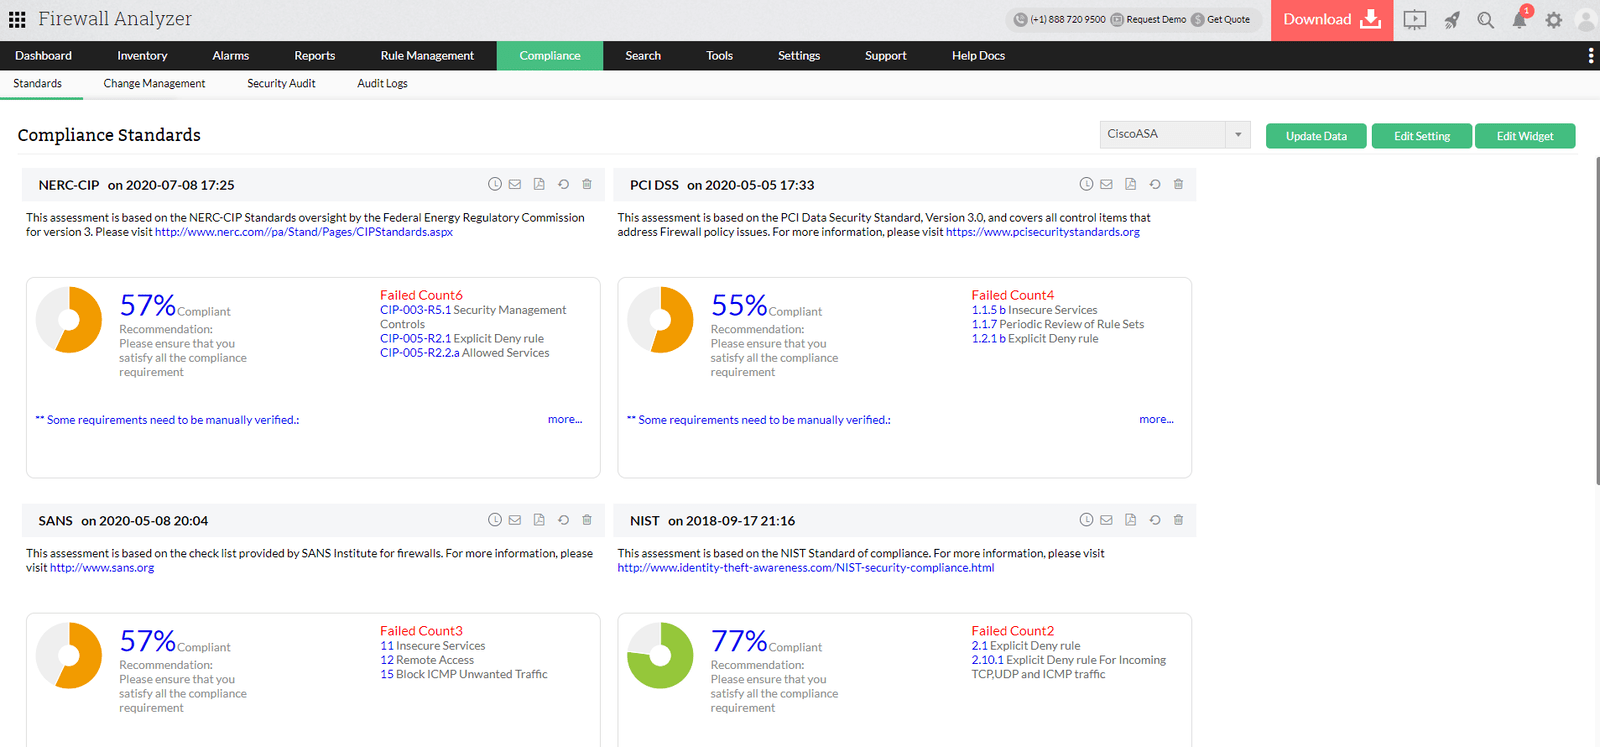
Task: Click Get Quote in header
Action: tap(1221, 19)
